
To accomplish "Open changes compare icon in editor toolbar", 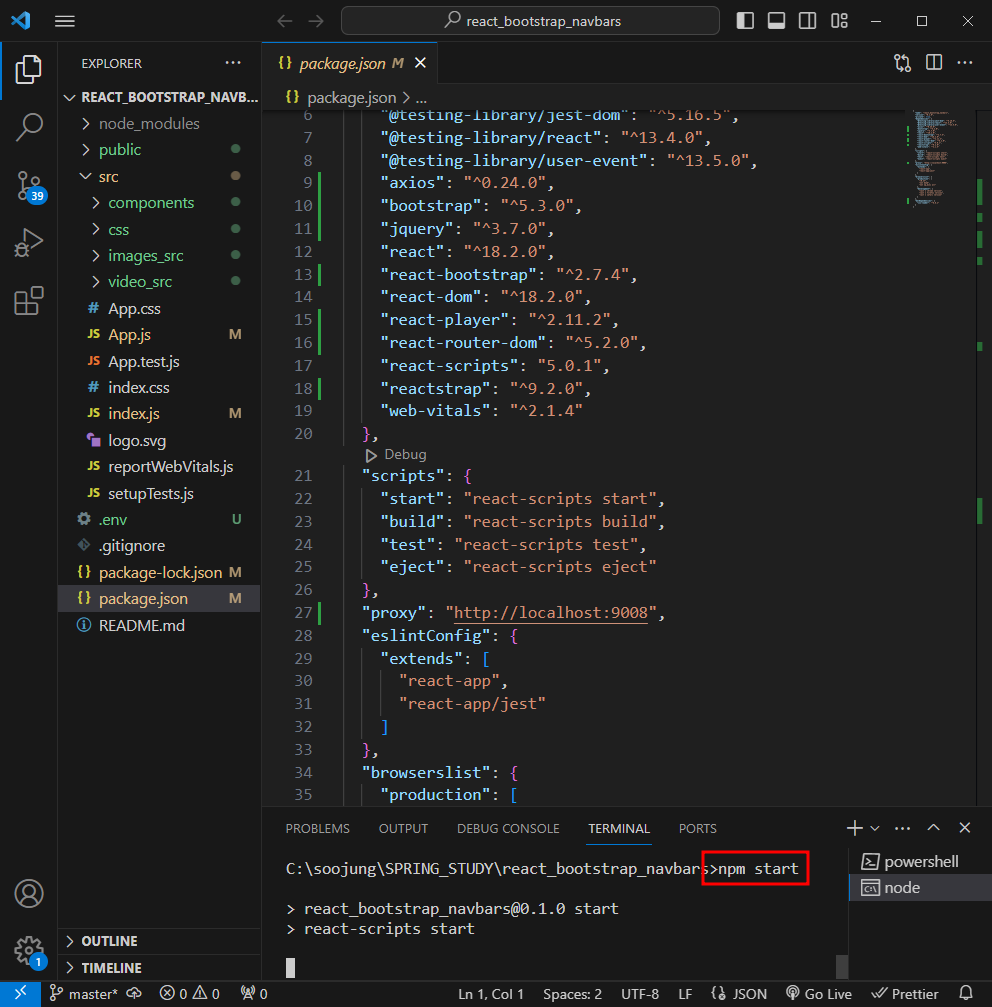I will tap(902, 63).
